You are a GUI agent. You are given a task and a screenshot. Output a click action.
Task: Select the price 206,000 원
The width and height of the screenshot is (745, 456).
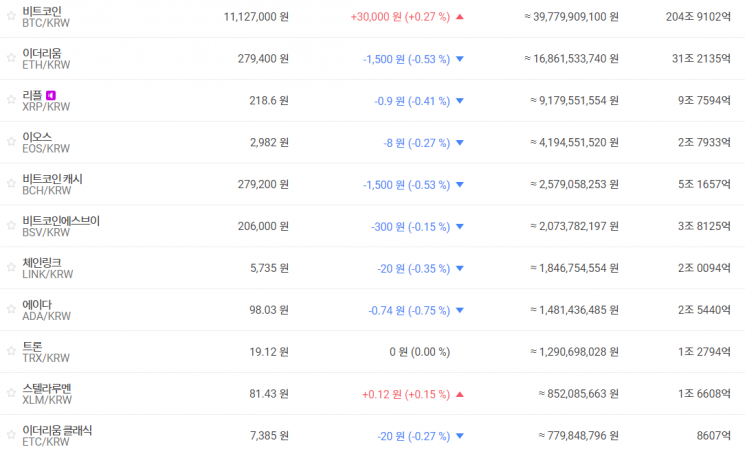tap(263, 226)
